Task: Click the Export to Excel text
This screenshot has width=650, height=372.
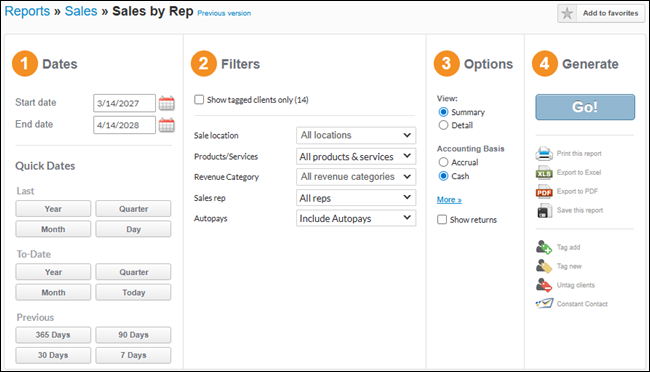Action: [579, 172]
